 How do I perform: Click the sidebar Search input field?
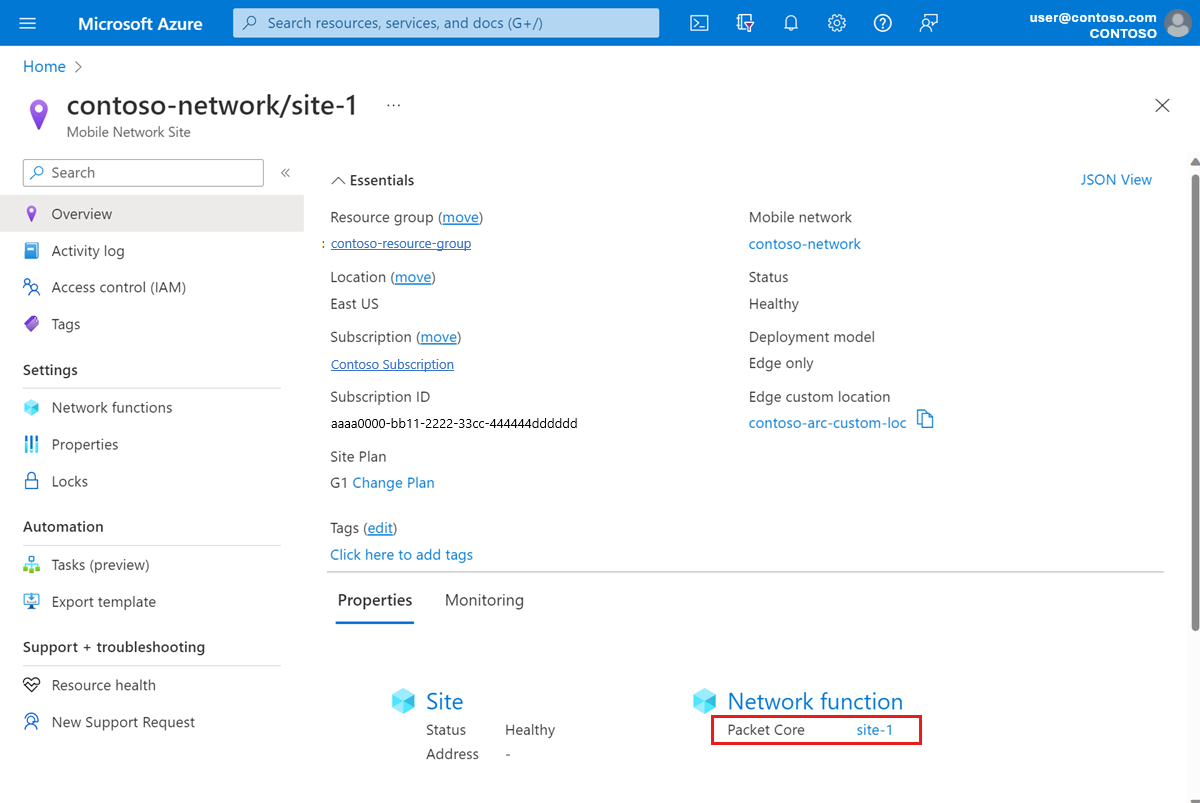(x=142, y=172)
